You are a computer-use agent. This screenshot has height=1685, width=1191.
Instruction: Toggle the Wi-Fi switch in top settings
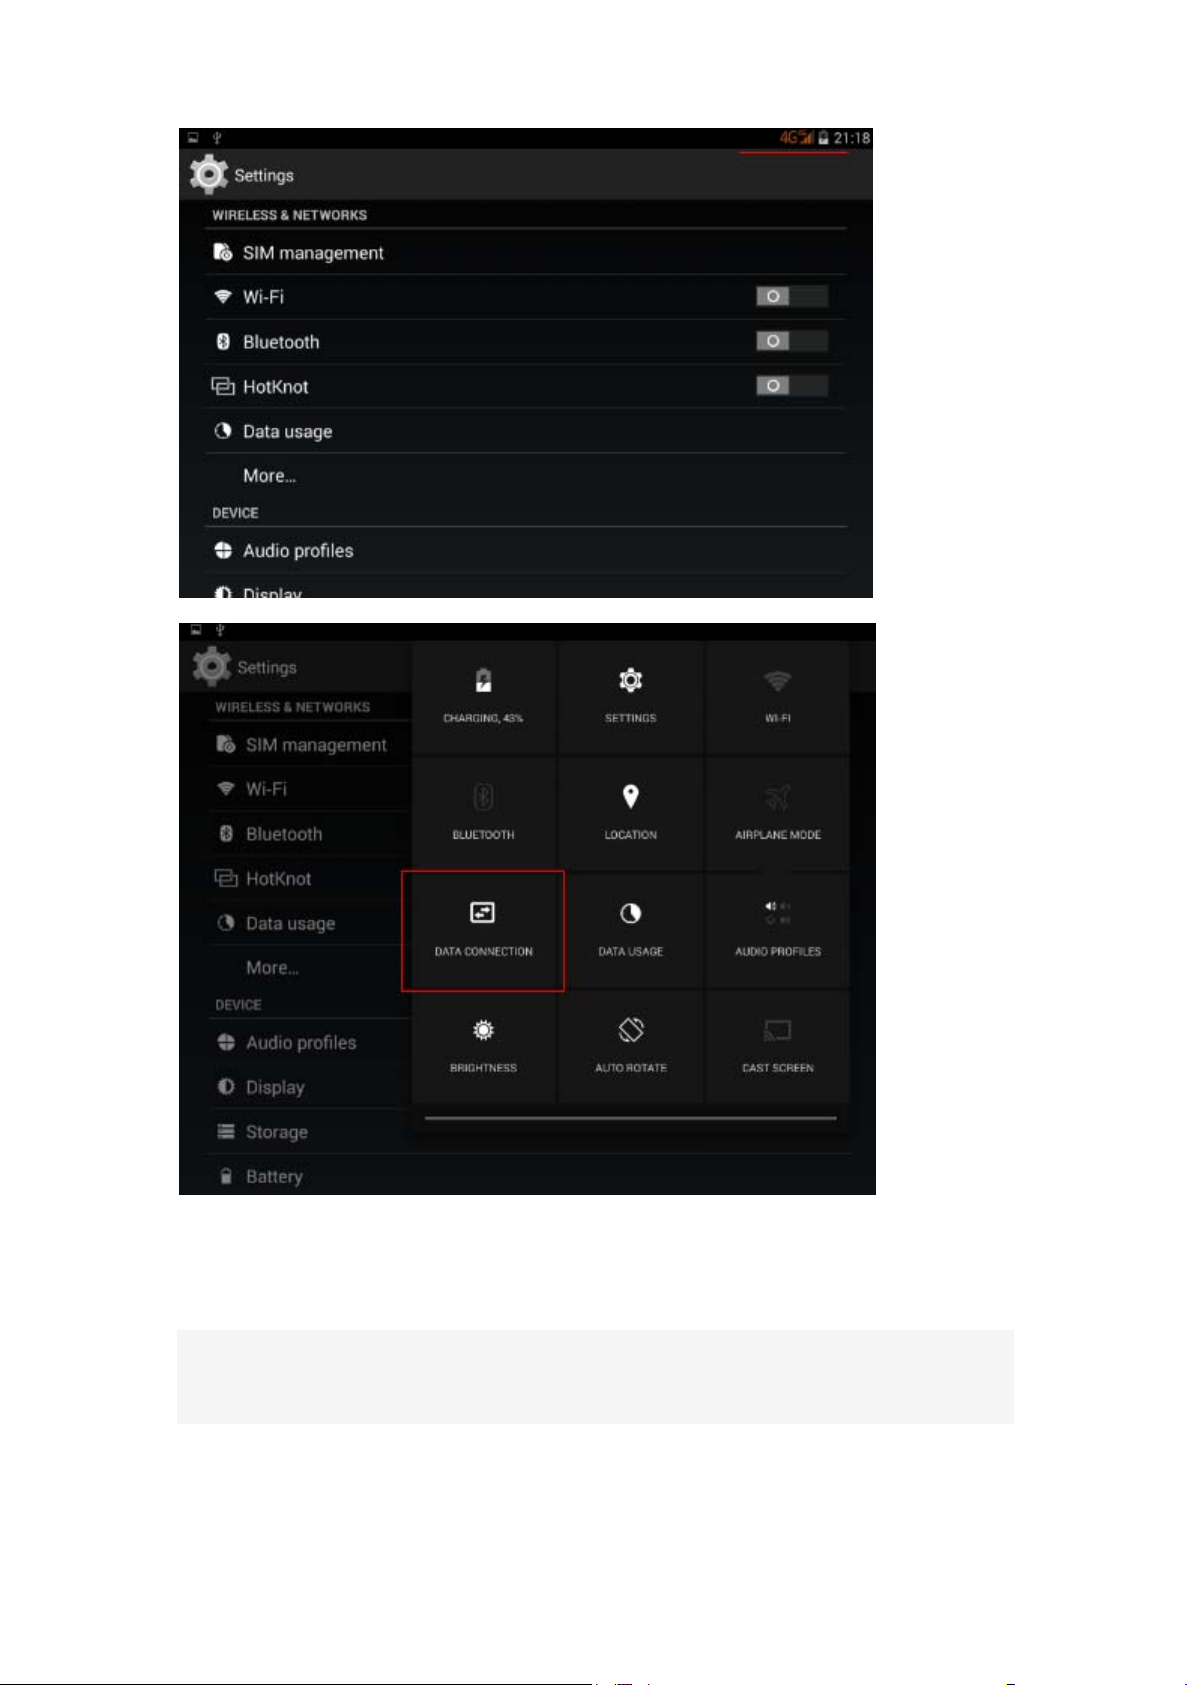pyautogui.click(x=791, y=296)
